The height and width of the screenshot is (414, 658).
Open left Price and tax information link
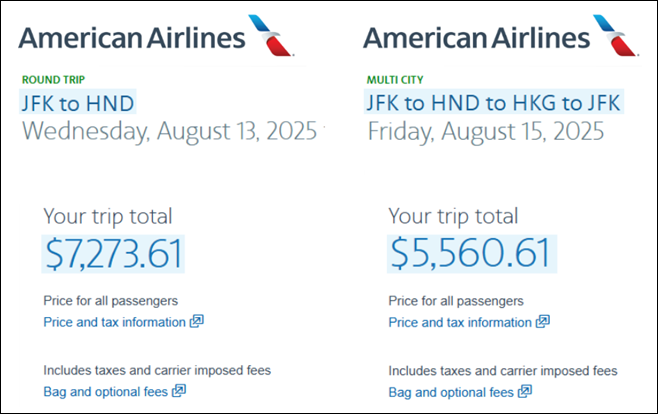[x=115, y=322]
